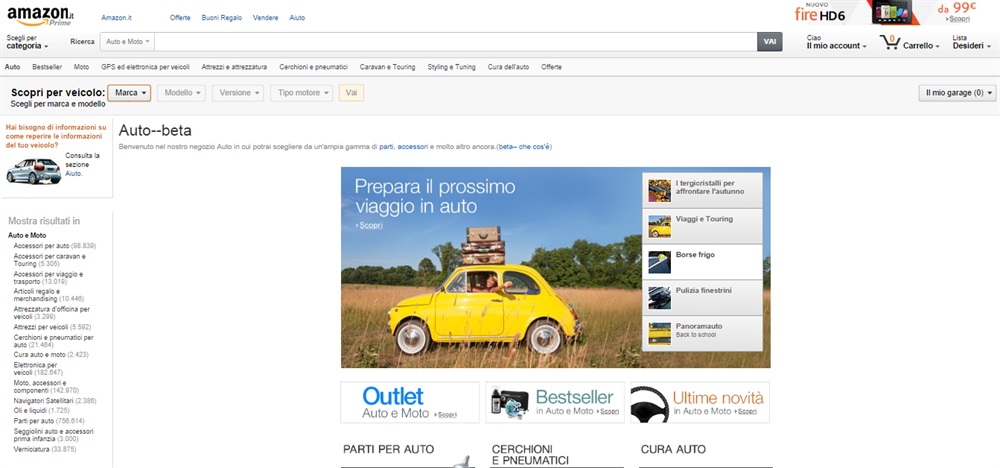Select Navigatori Satellitari category
This screenshot has height=468, width=1000.
[x=55, y=401]
